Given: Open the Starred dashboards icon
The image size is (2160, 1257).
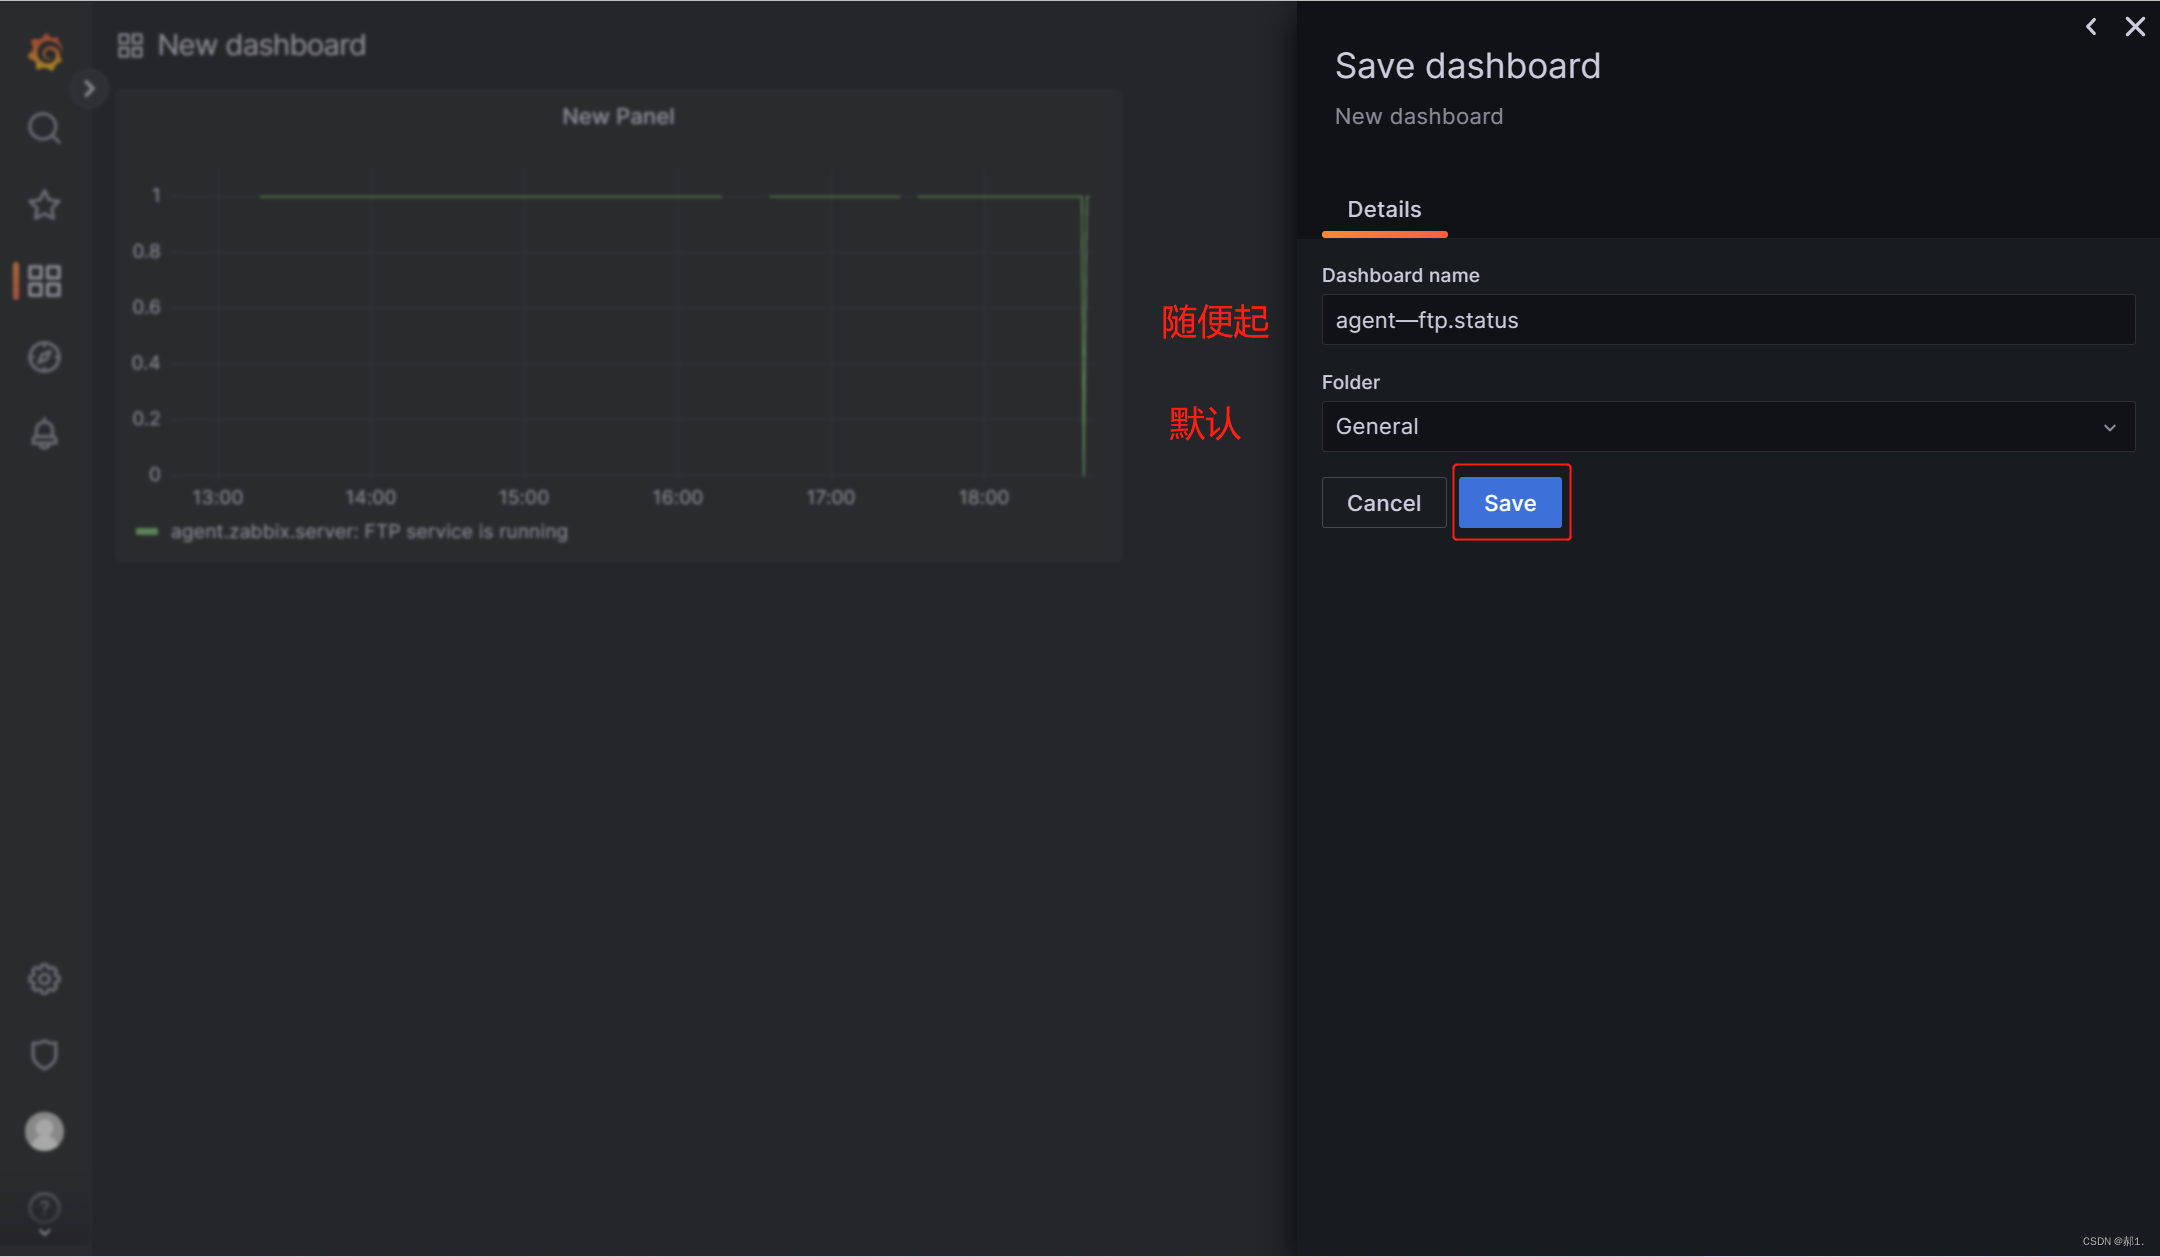Looking at the screenshot, I should pyautogui.click(x=44, y=205).
